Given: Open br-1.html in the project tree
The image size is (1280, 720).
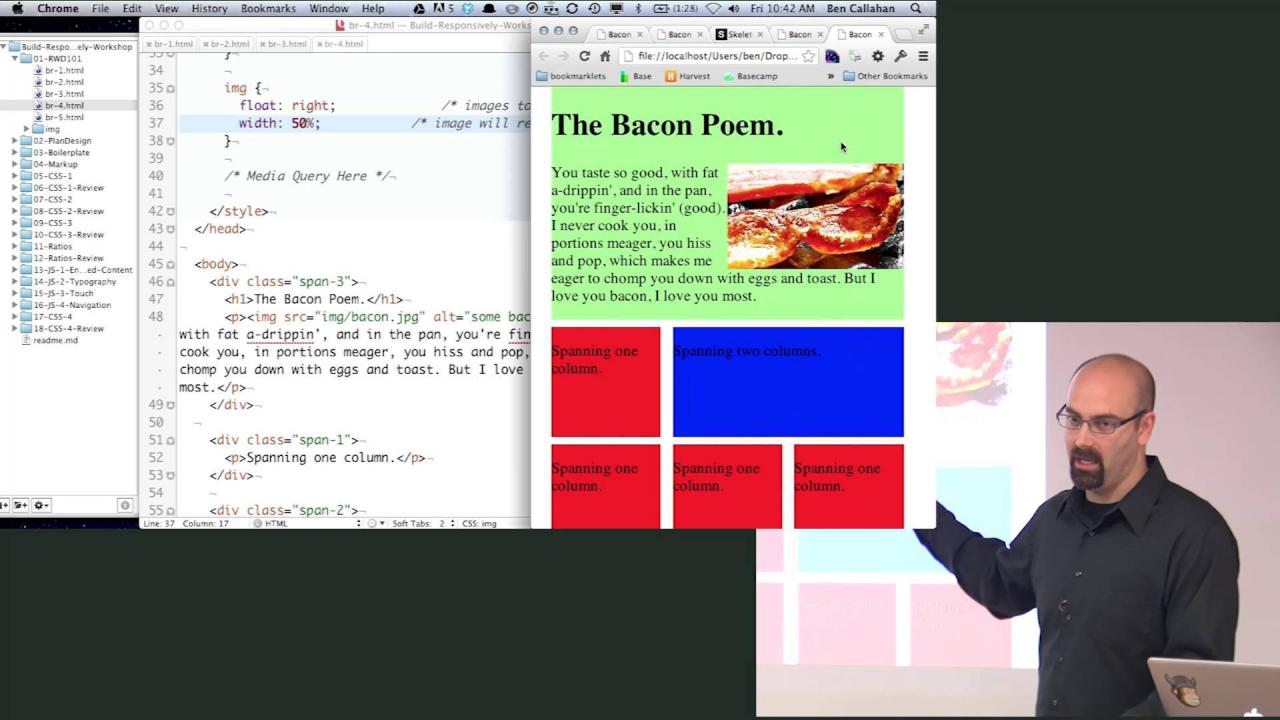Looking at the screenshot, I should tap(64, 70).
